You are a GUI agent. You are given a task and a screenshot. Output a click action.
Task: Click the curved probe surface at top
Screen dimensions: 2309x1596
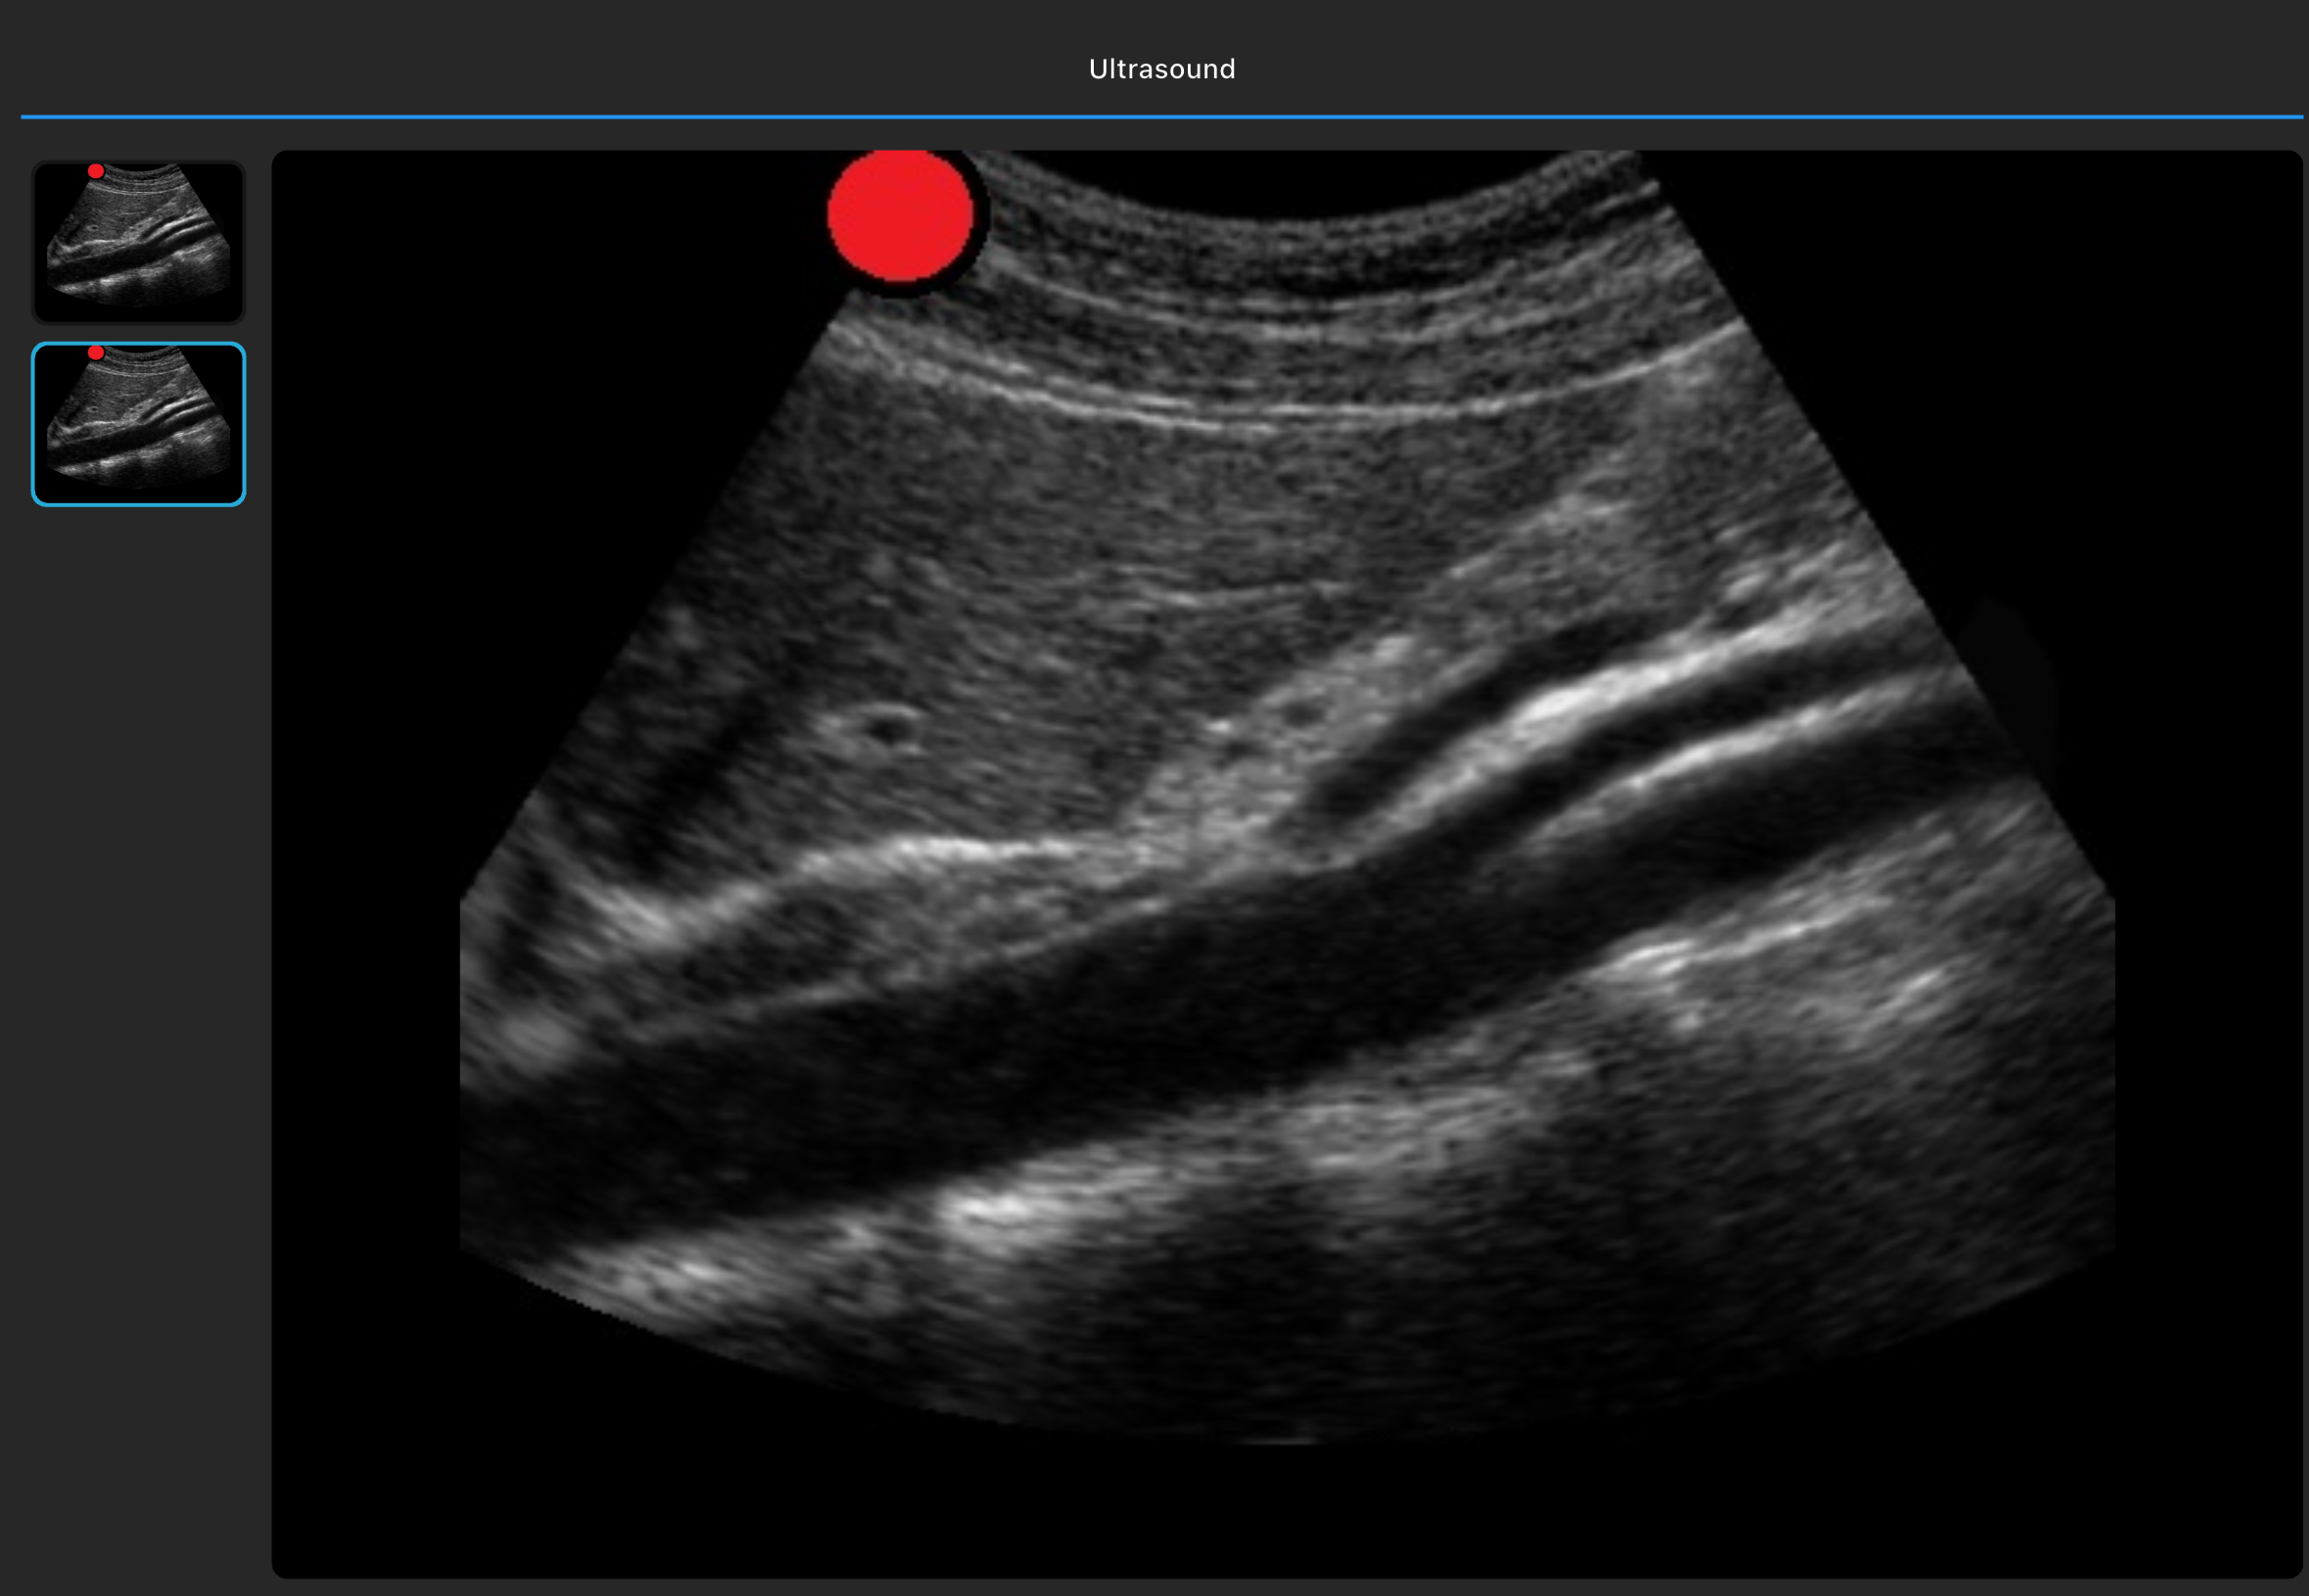tap(1300, 215)
